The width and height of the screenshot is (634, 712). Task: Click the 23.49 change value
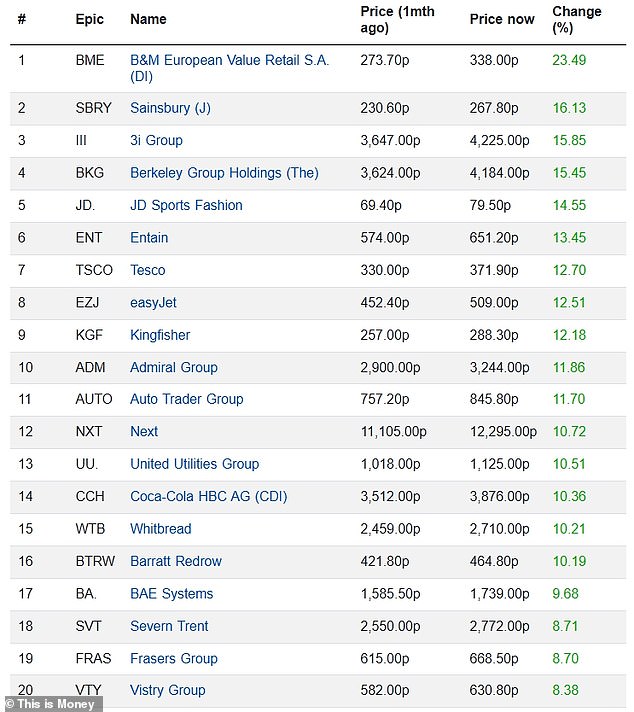[569, 60]
